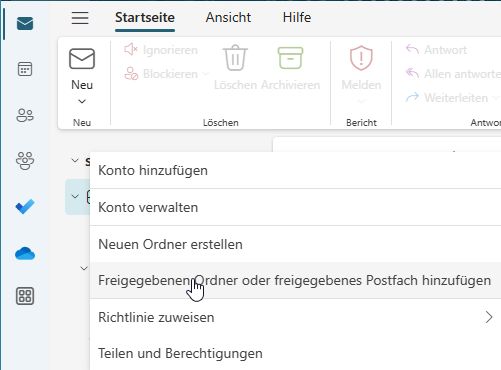Toggle the hamburger navigation pane button

coord(80,18)
